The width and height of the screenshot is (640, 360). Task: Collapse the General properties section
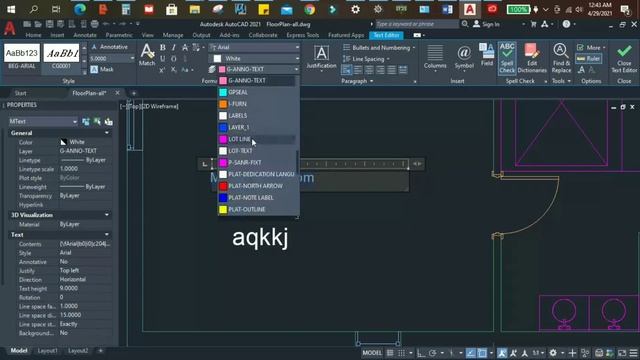click(107, 133)
